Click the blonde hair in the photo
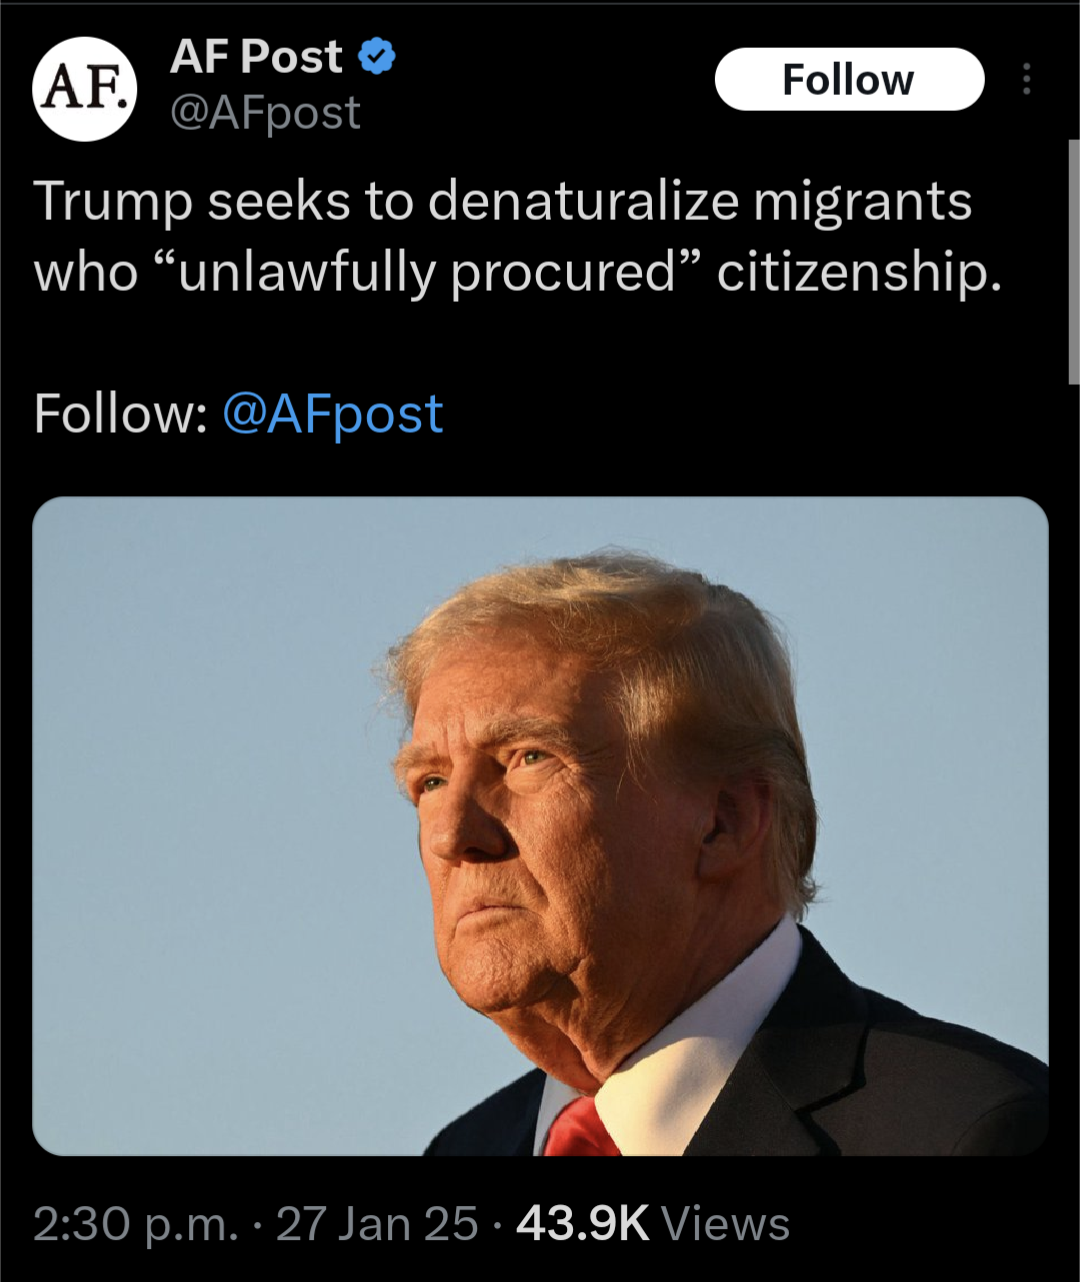Image resolution: width=1080 pixels, height=1282 pixels. pos(620,640)
